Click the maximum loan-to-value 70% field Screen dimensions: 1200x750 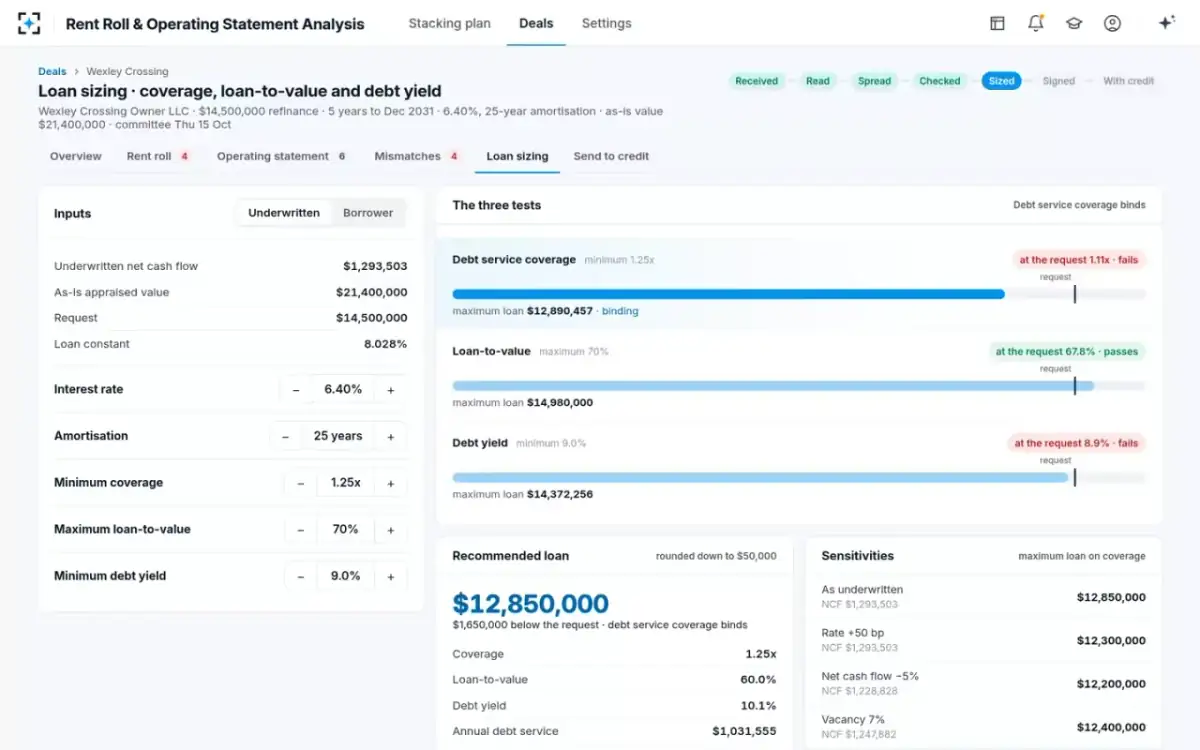pos(345,530)
